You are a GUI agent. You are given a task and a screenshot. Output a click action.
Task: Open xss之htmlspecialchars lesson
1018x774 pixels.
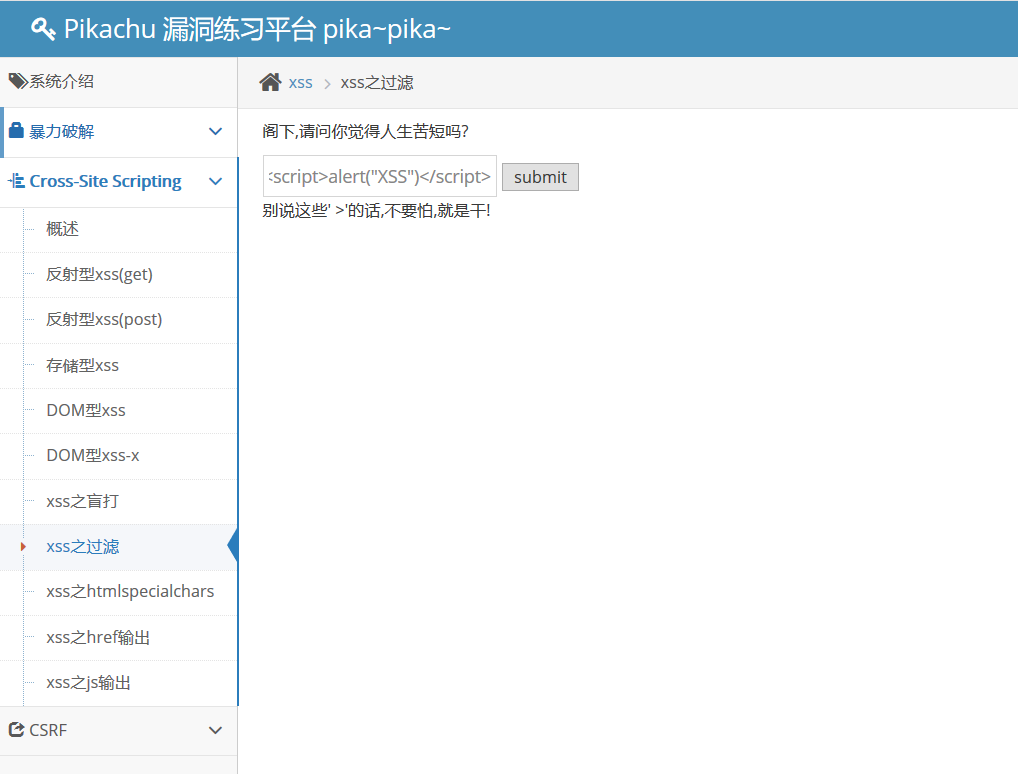pos(130,592)
